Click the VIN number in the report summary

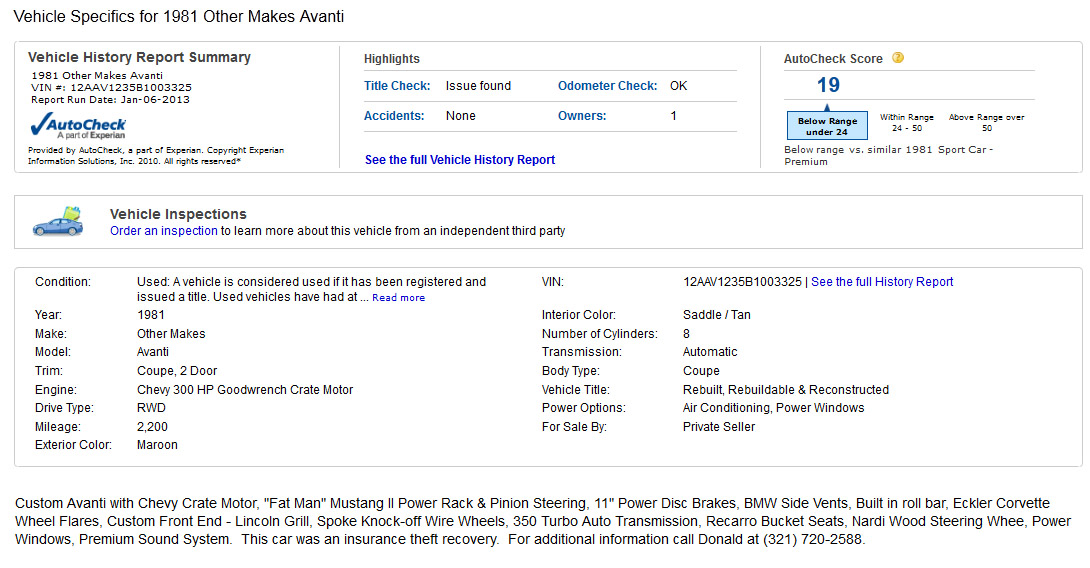click(131, 88)
